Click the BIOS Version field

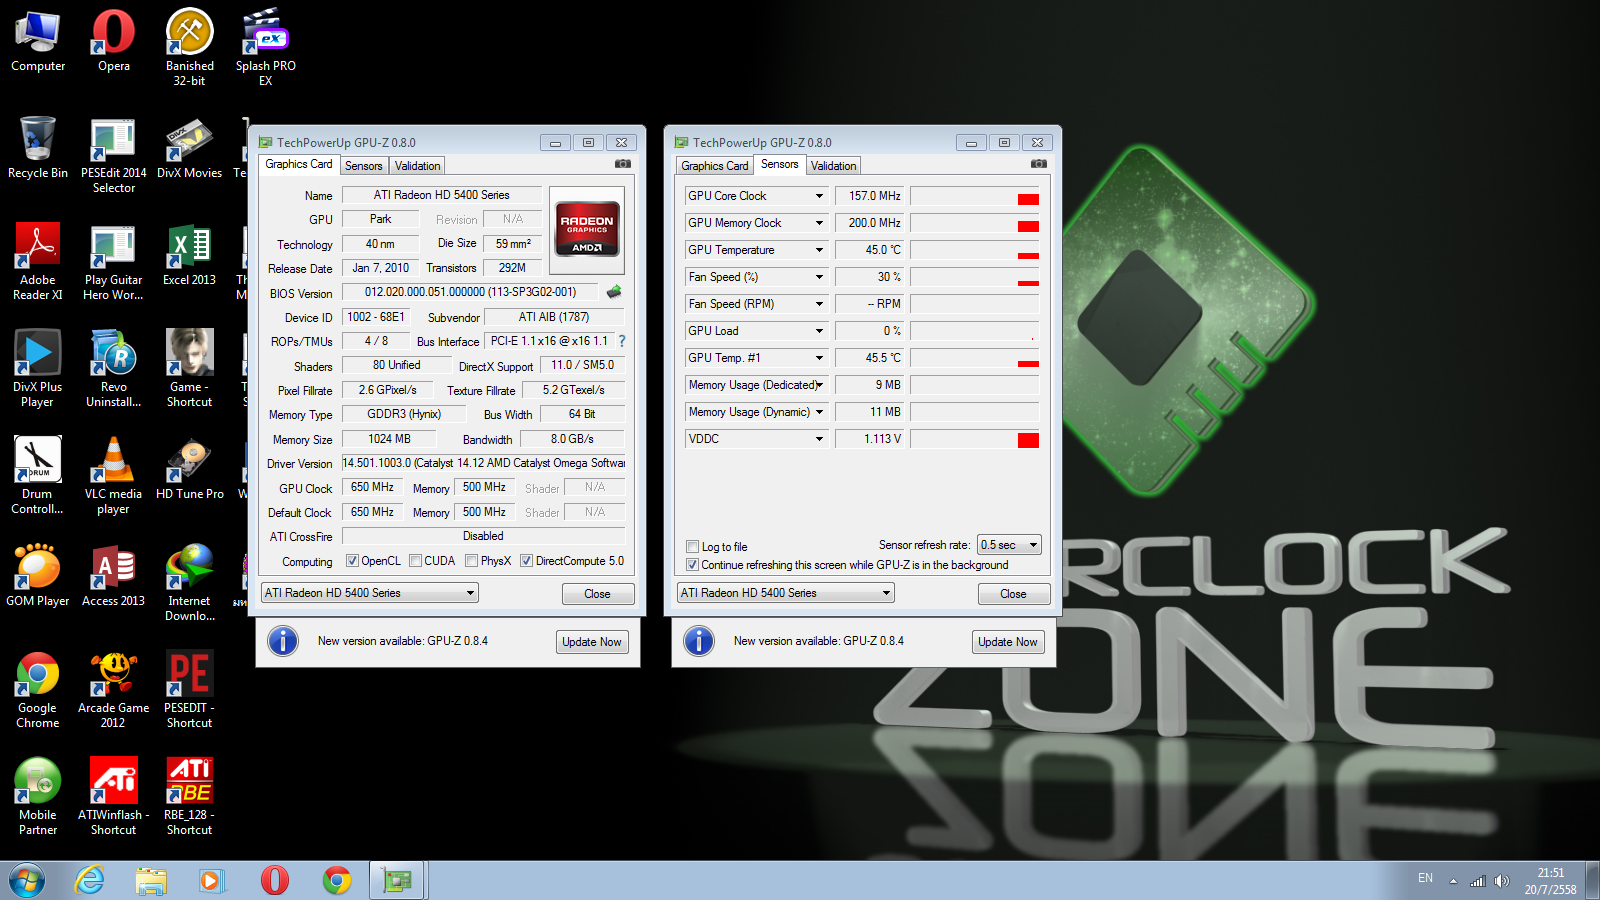point(470,292)
